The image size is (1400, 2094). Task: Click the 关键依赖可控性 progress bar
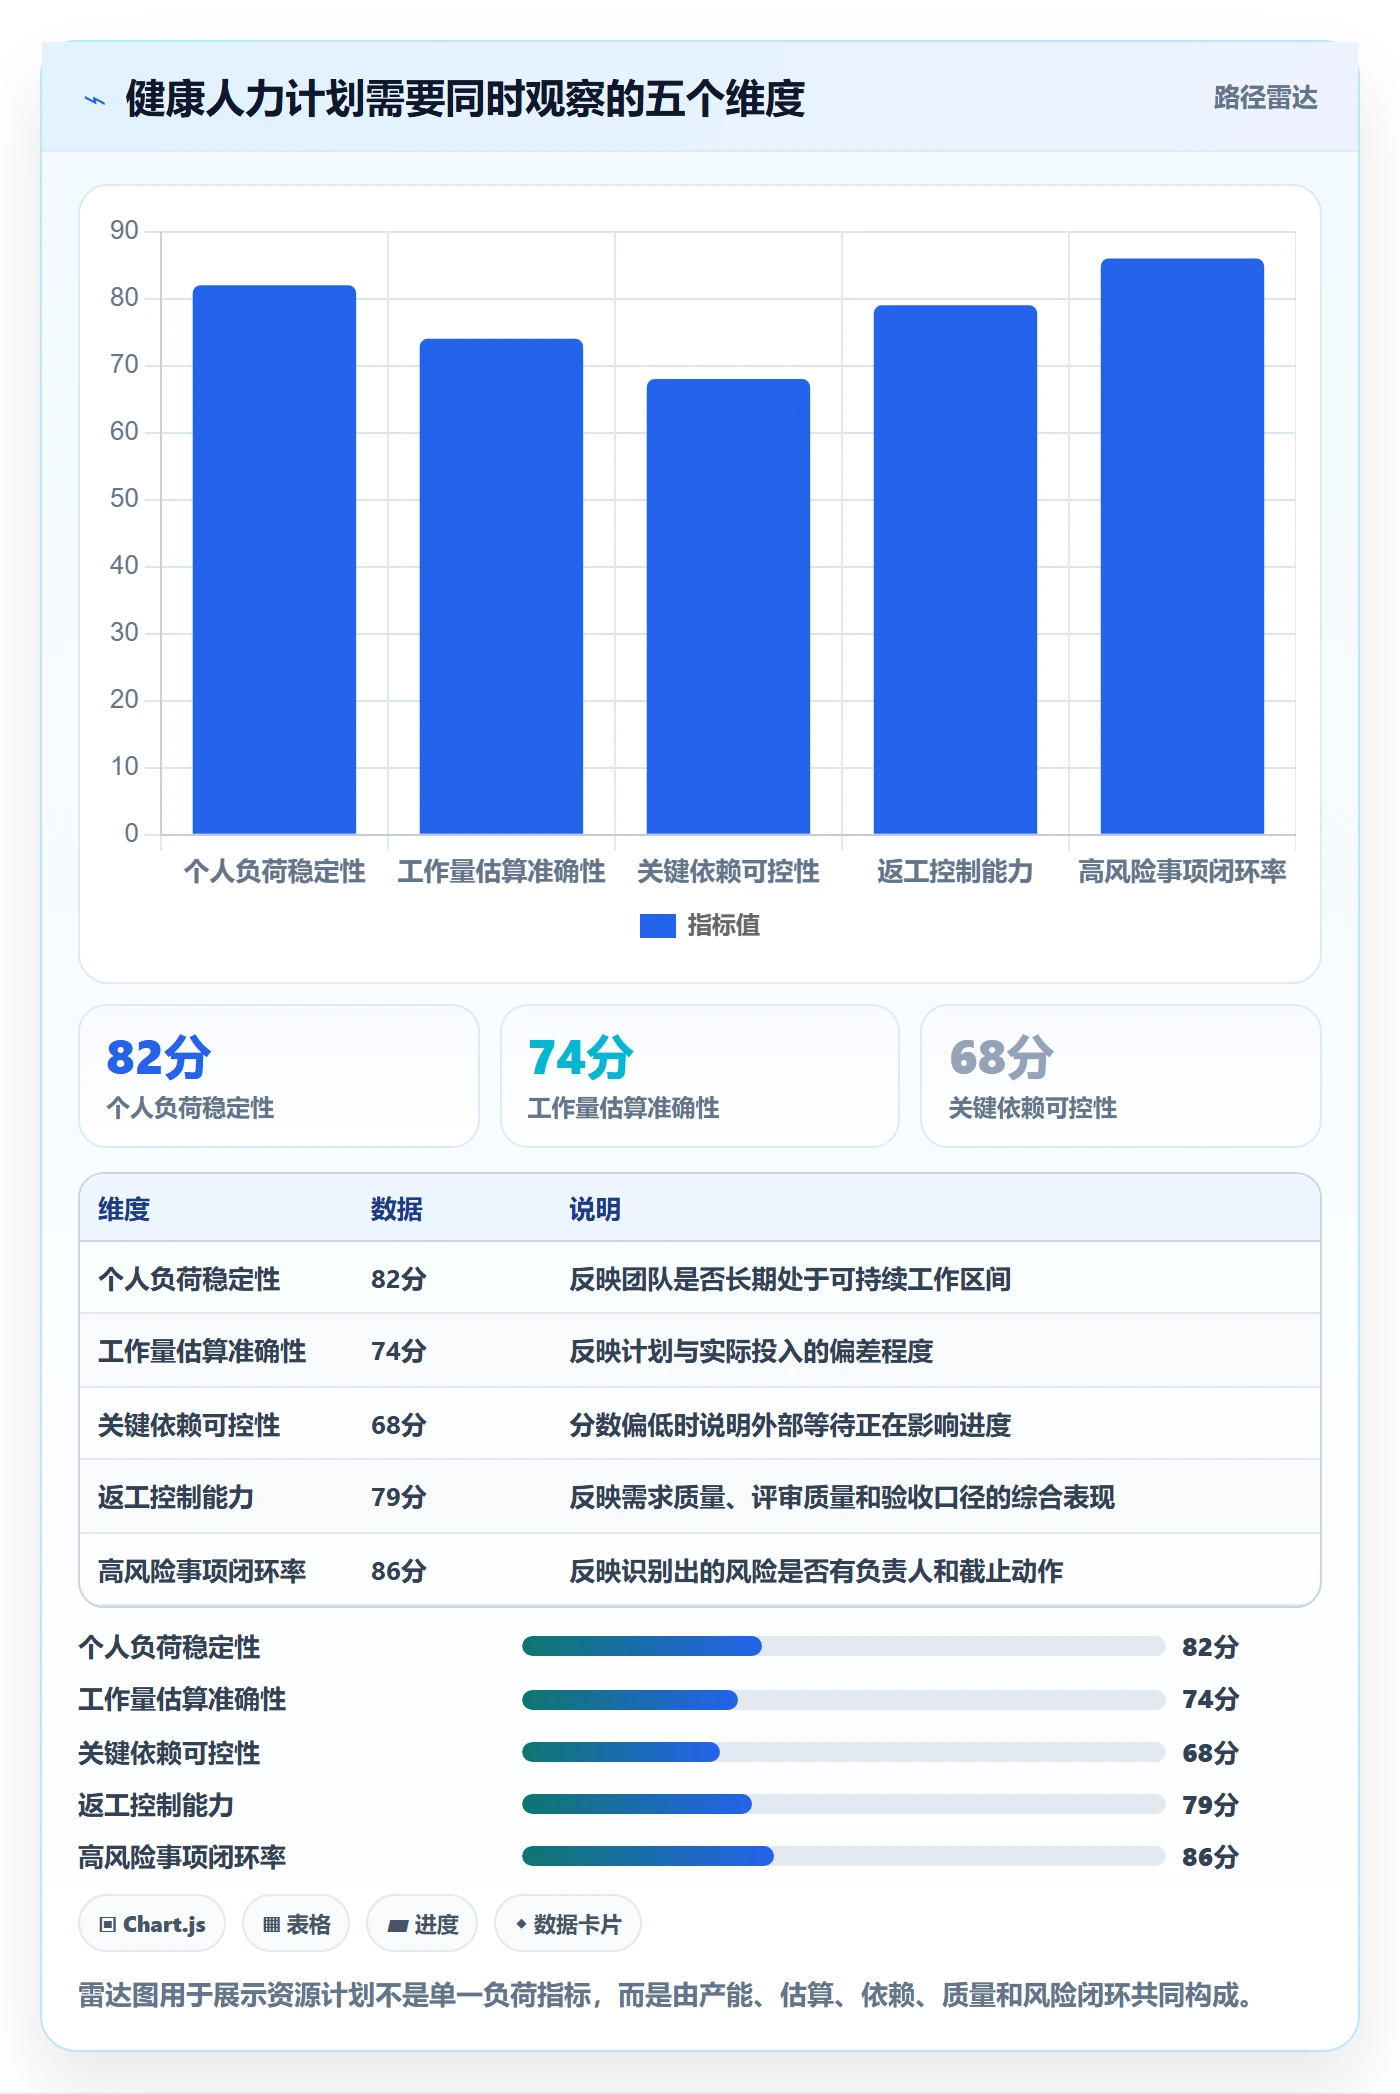click(844, 1752)
